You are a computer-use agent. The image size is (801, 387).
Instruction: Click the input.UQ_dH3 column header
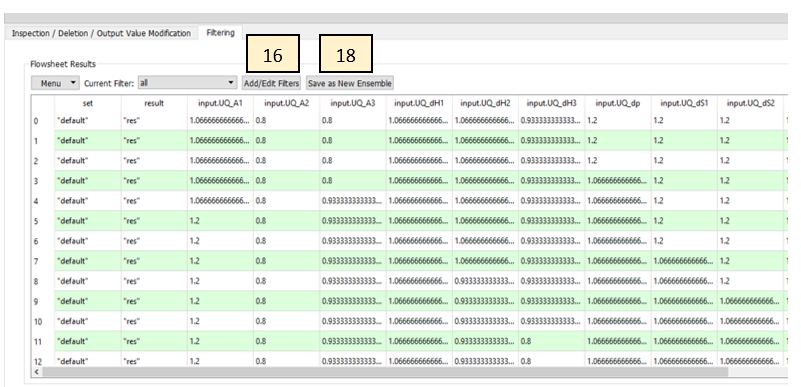[552, 103]
